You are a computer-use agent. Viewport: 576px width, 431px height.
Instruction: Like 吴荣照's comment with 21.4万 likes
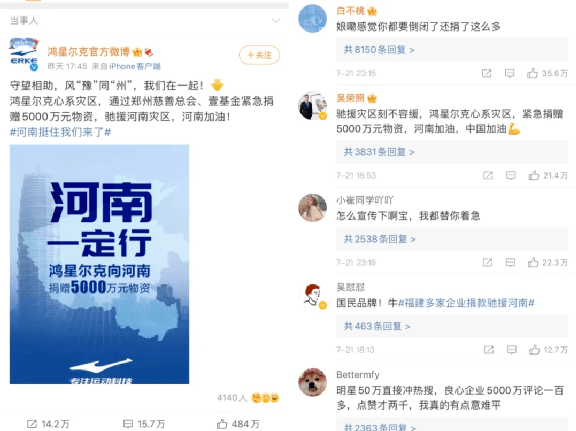pos(533,175)
